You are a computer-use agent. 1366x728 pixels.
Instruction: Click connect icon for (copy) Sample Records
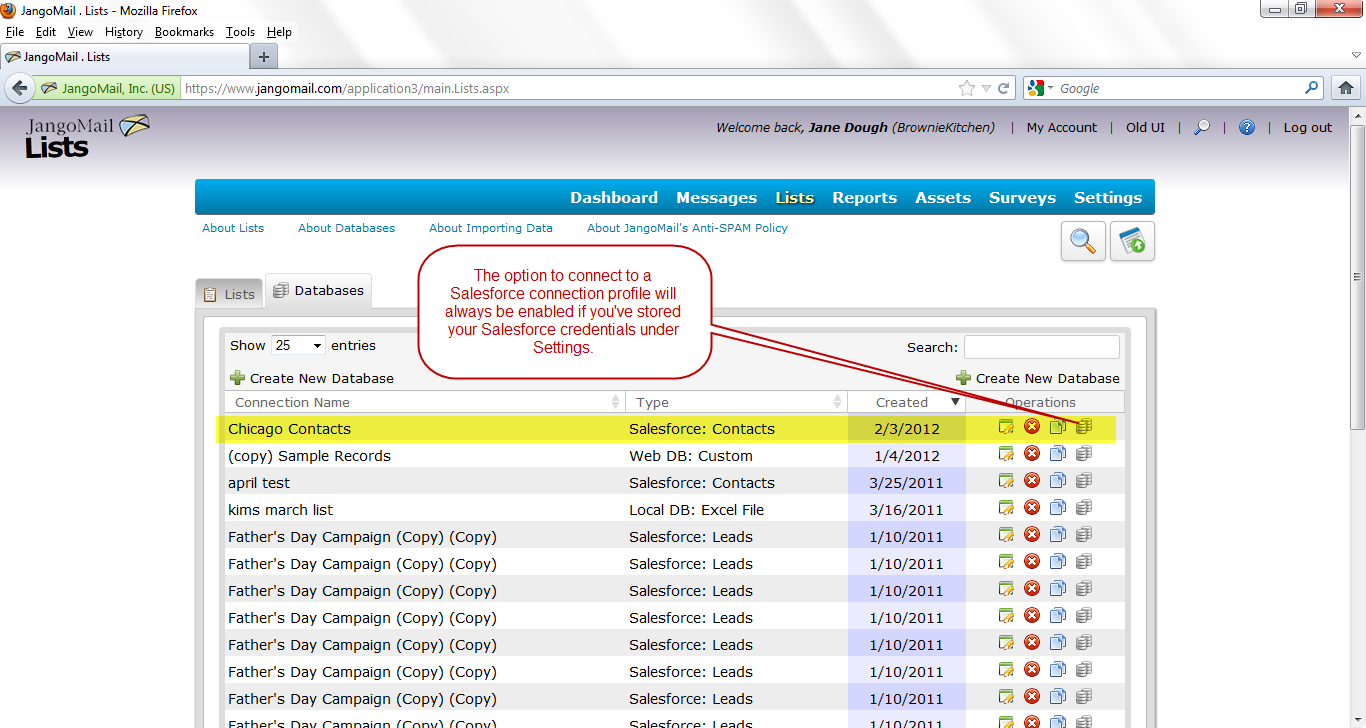point(1084,454)
